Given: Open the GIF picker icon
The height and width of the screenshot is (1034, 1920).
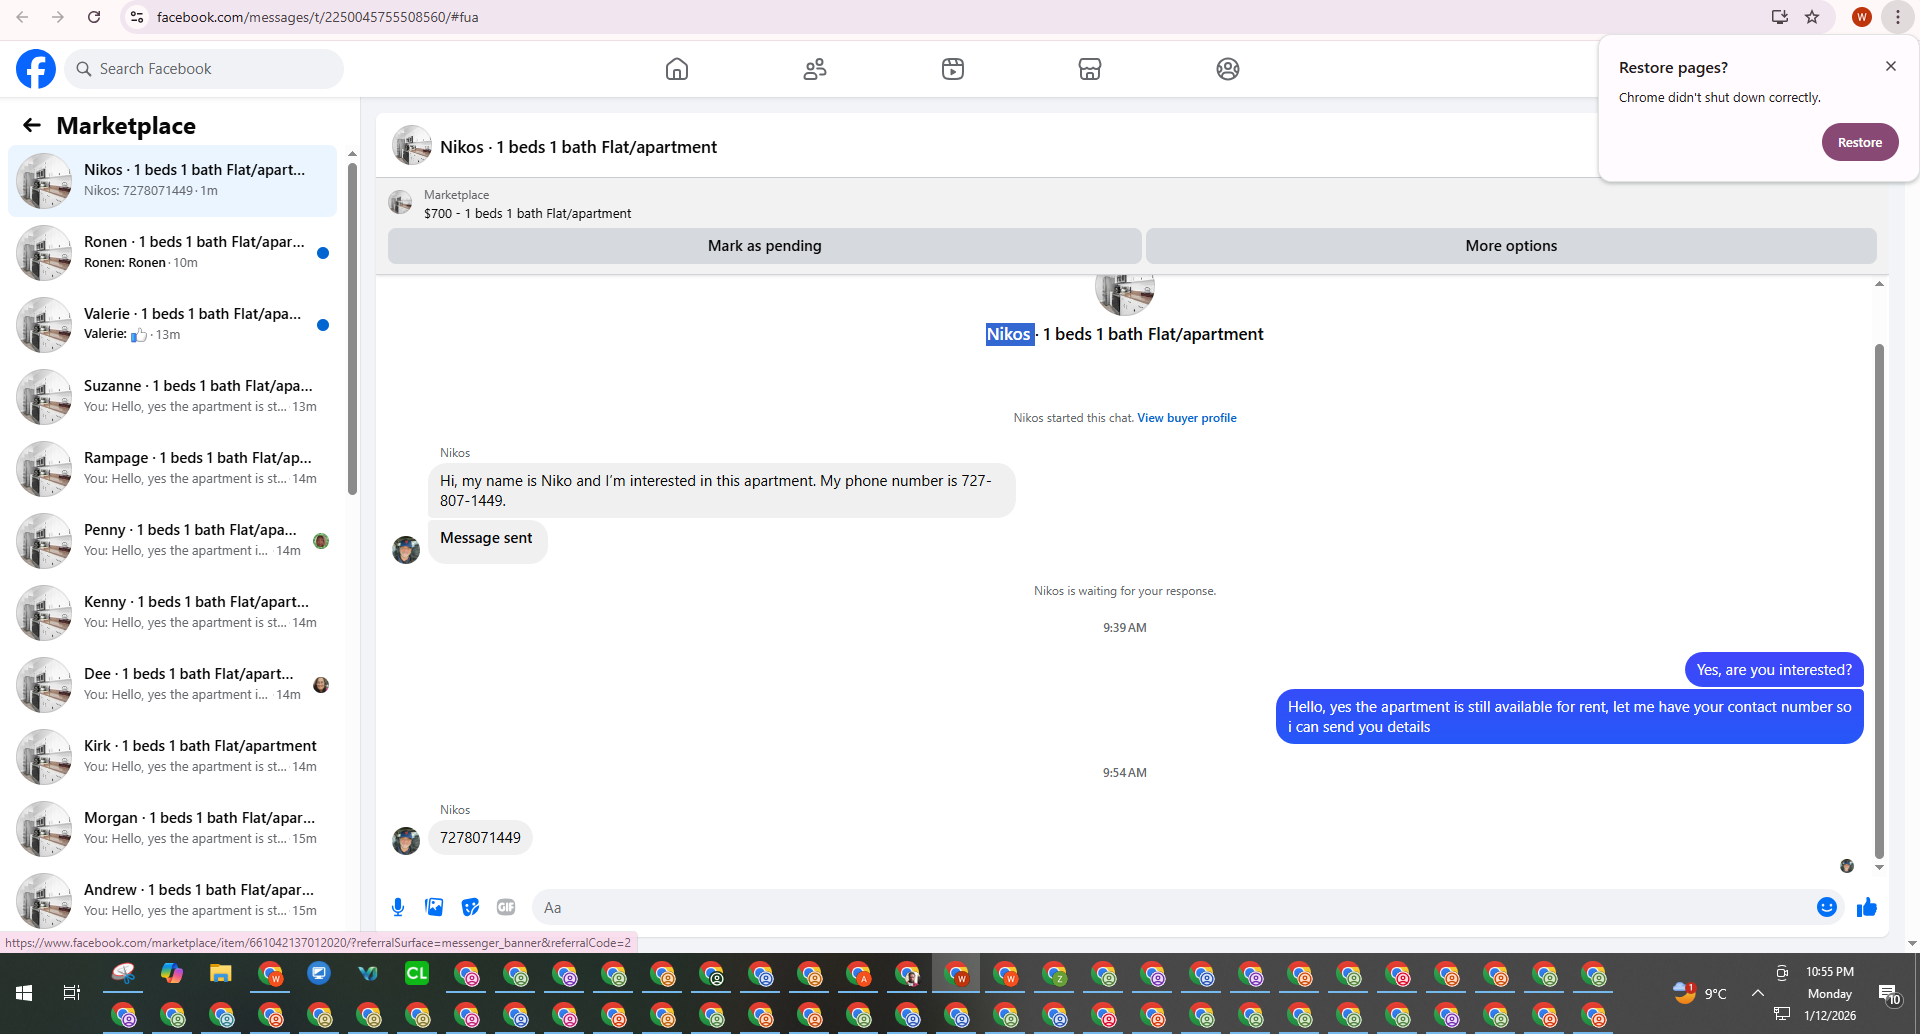Looking at the screenshot, I should tap(506, 907).
